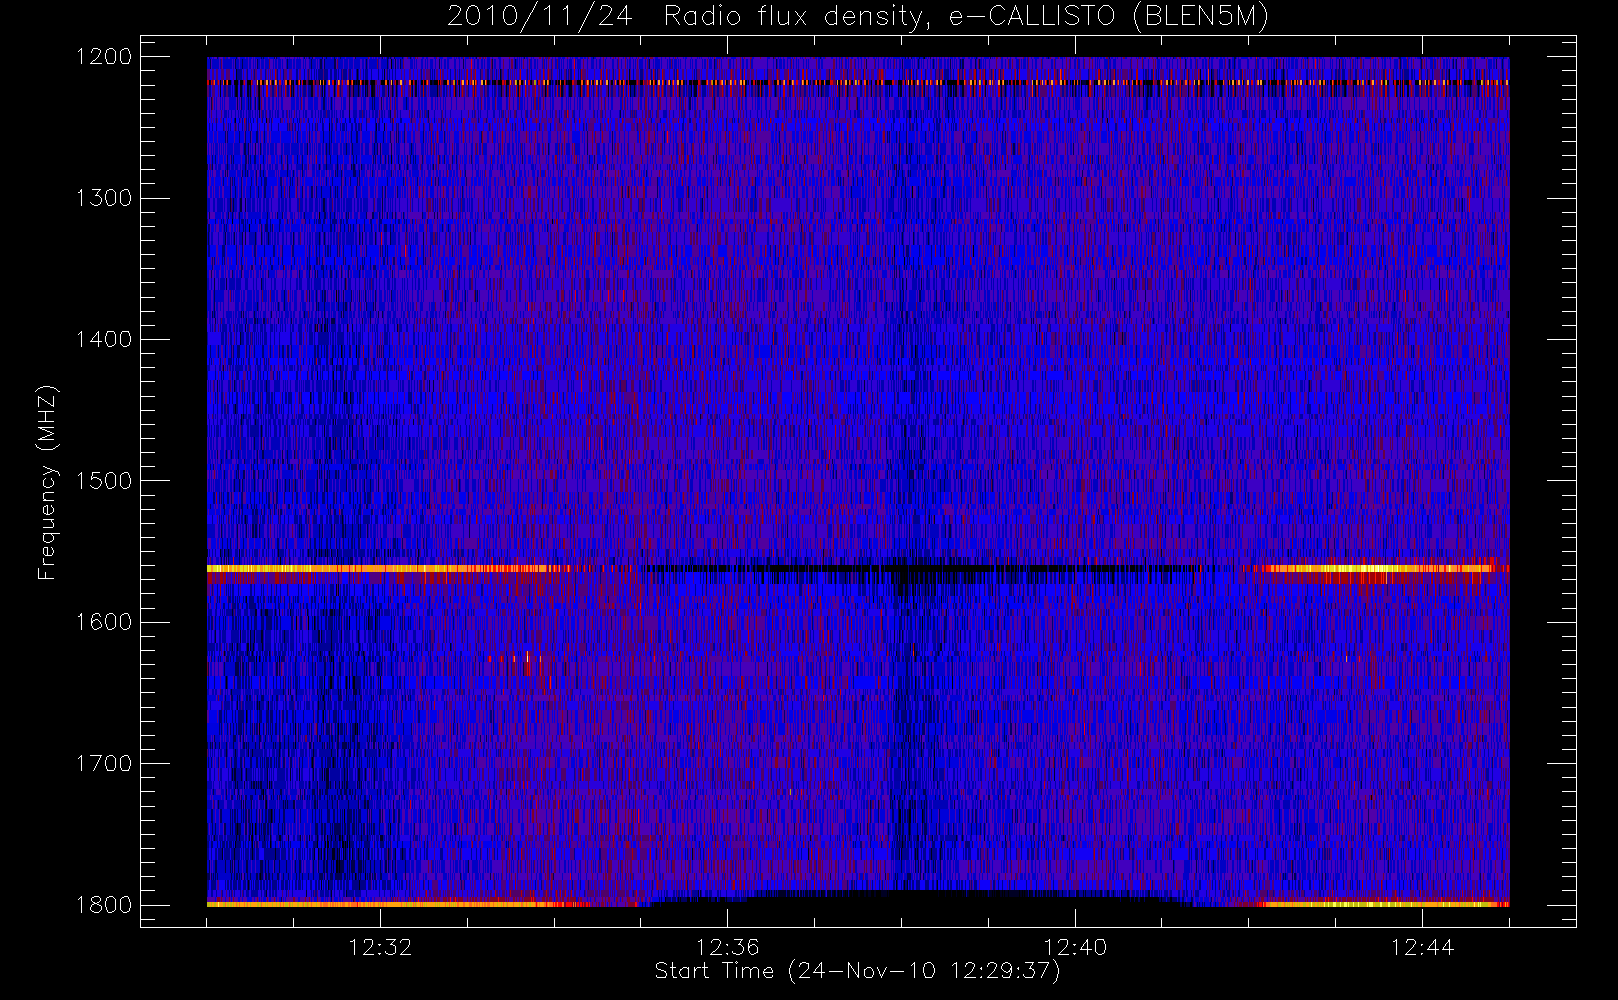The height and width of the screenshot is (1000, 1618).
Task: Select the 1300 frequency tick label
Action: pyautogui.click(x=104, y=198)
